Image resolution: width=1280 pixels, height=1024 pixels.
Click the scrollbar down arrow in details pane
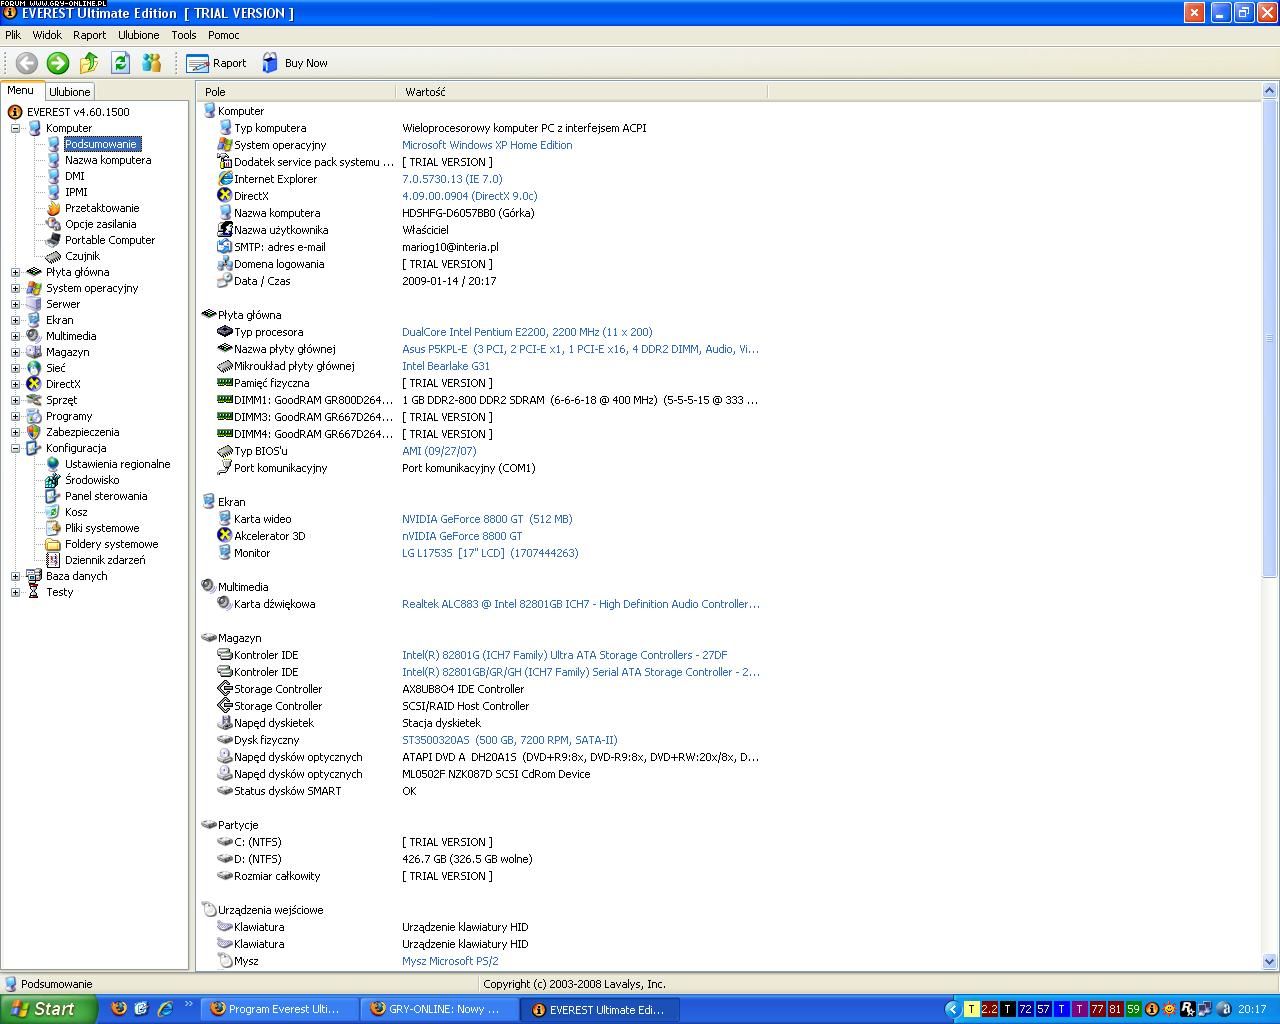(x=1270, y=962)
